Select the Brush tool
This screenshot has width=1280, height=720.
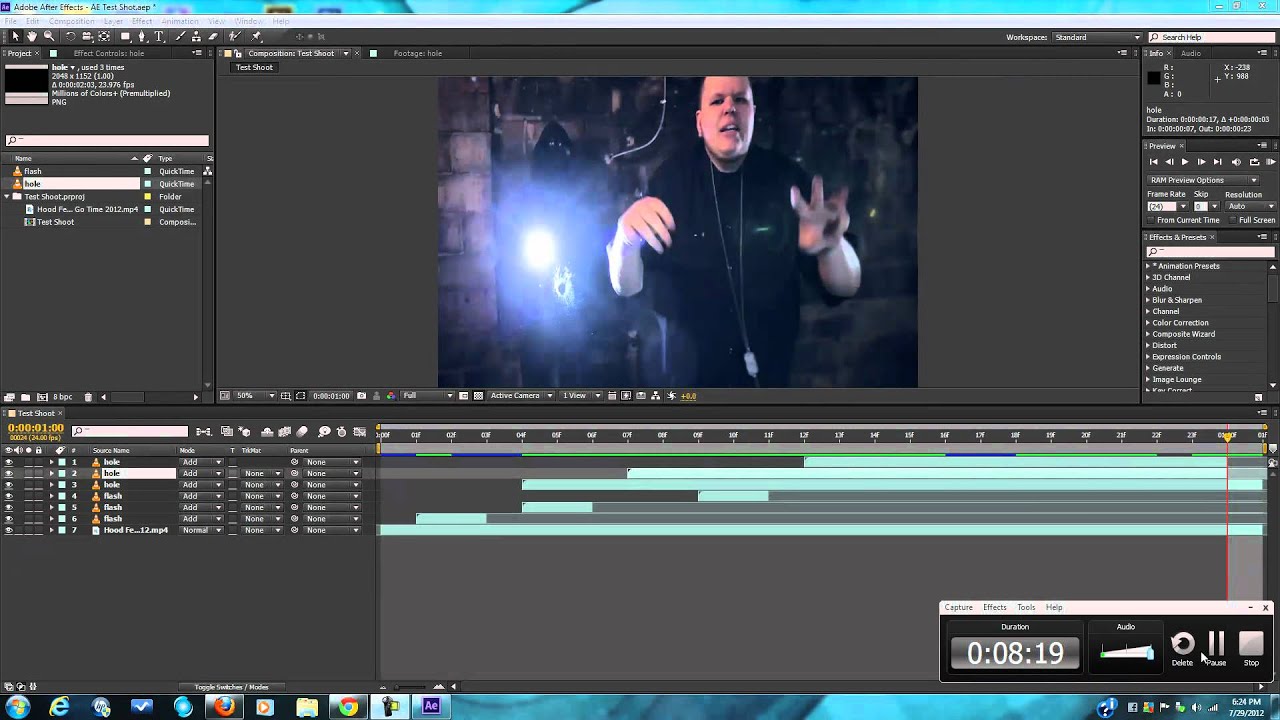(181, 36)
